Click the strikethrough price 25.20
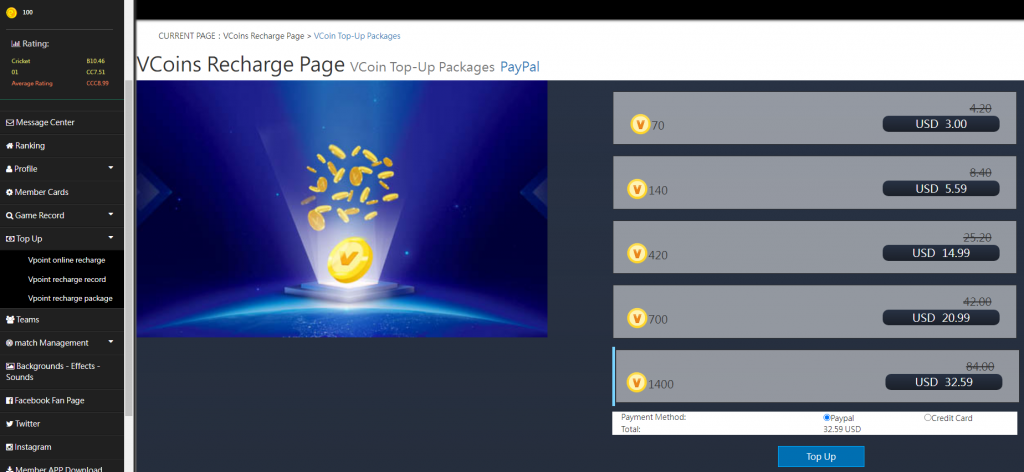 coord(978,238)
